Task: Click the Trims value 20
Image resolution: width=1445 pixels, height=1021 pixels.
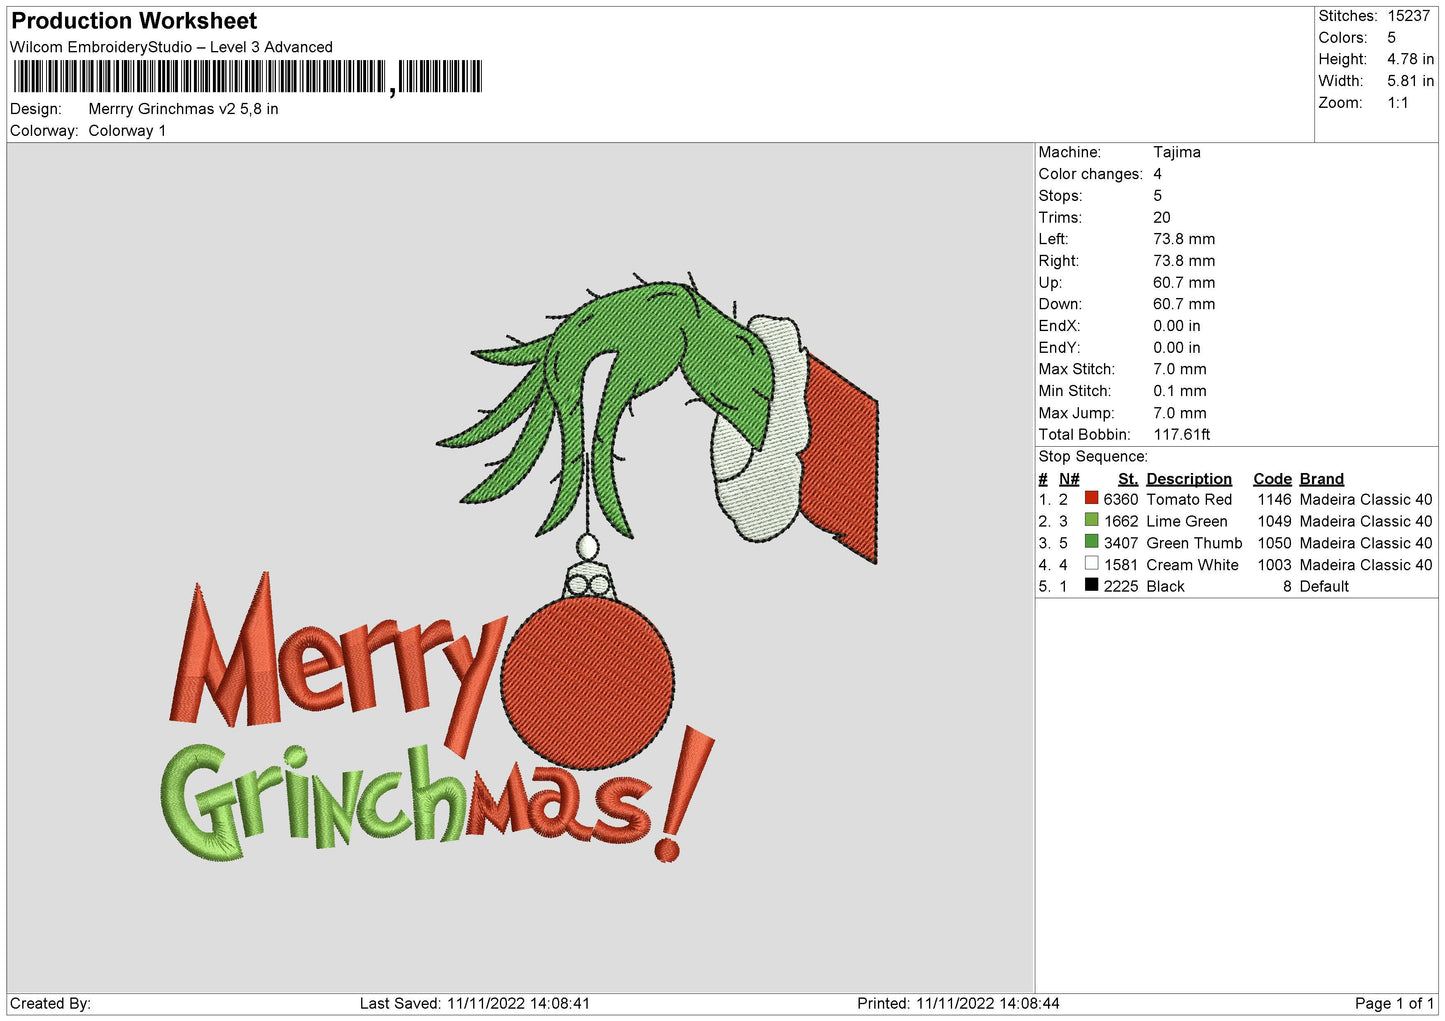Action: (x=1162, y=217)
